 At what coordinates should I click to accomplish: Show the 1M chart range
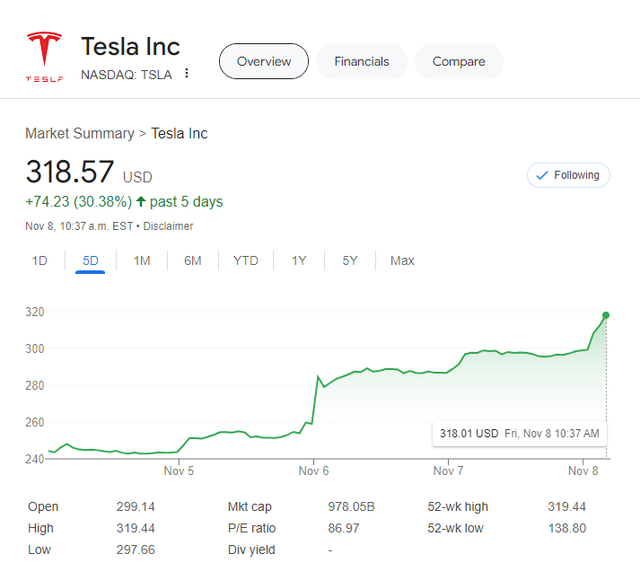point(142,261)
